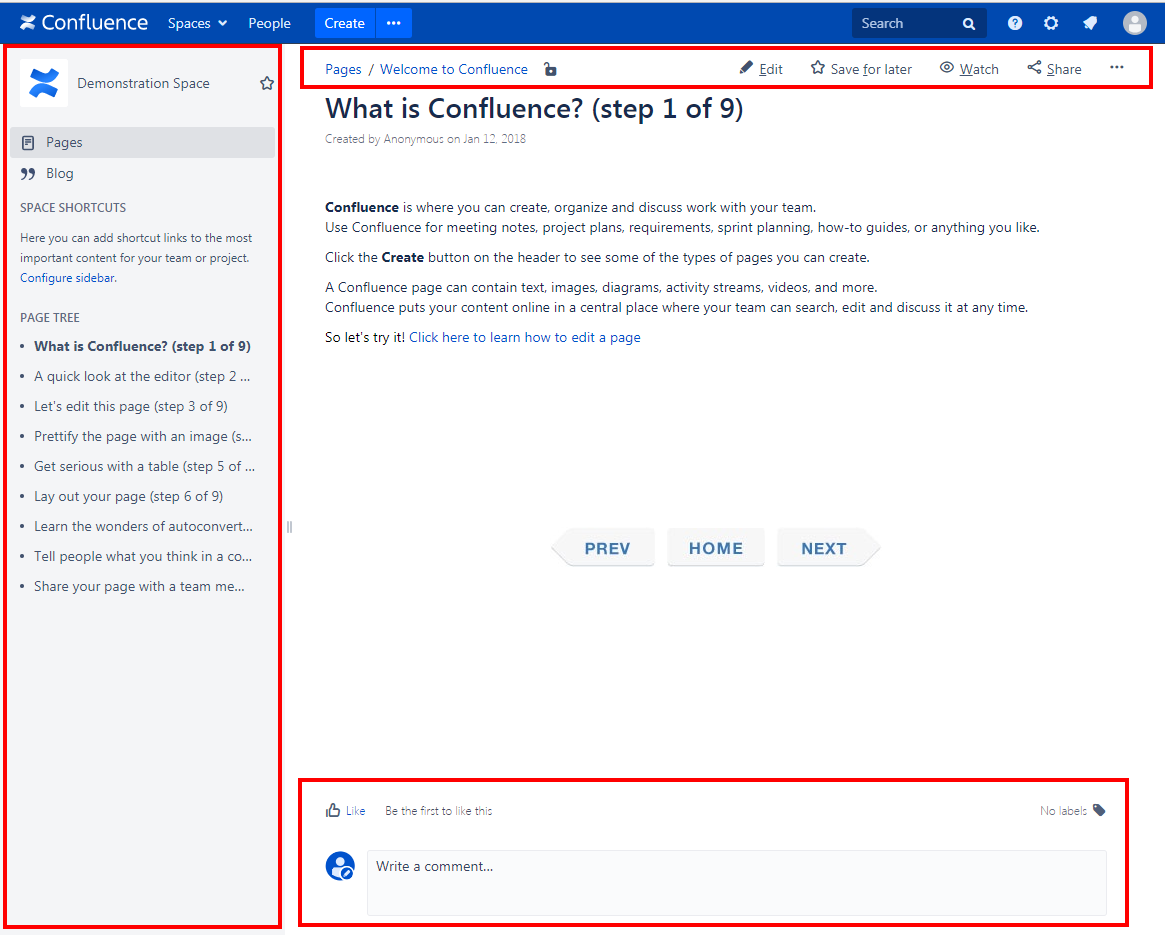
Task: Click the labels tag icon
Action: (x=1100, y=810)
